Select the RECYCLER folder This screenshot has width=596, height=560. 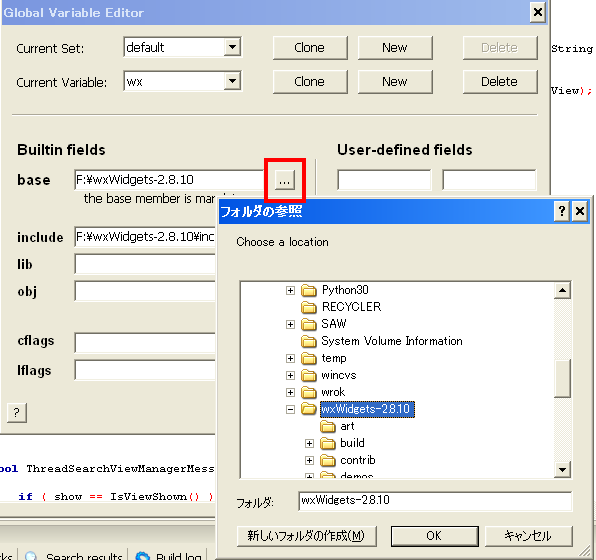click(351, 307)
